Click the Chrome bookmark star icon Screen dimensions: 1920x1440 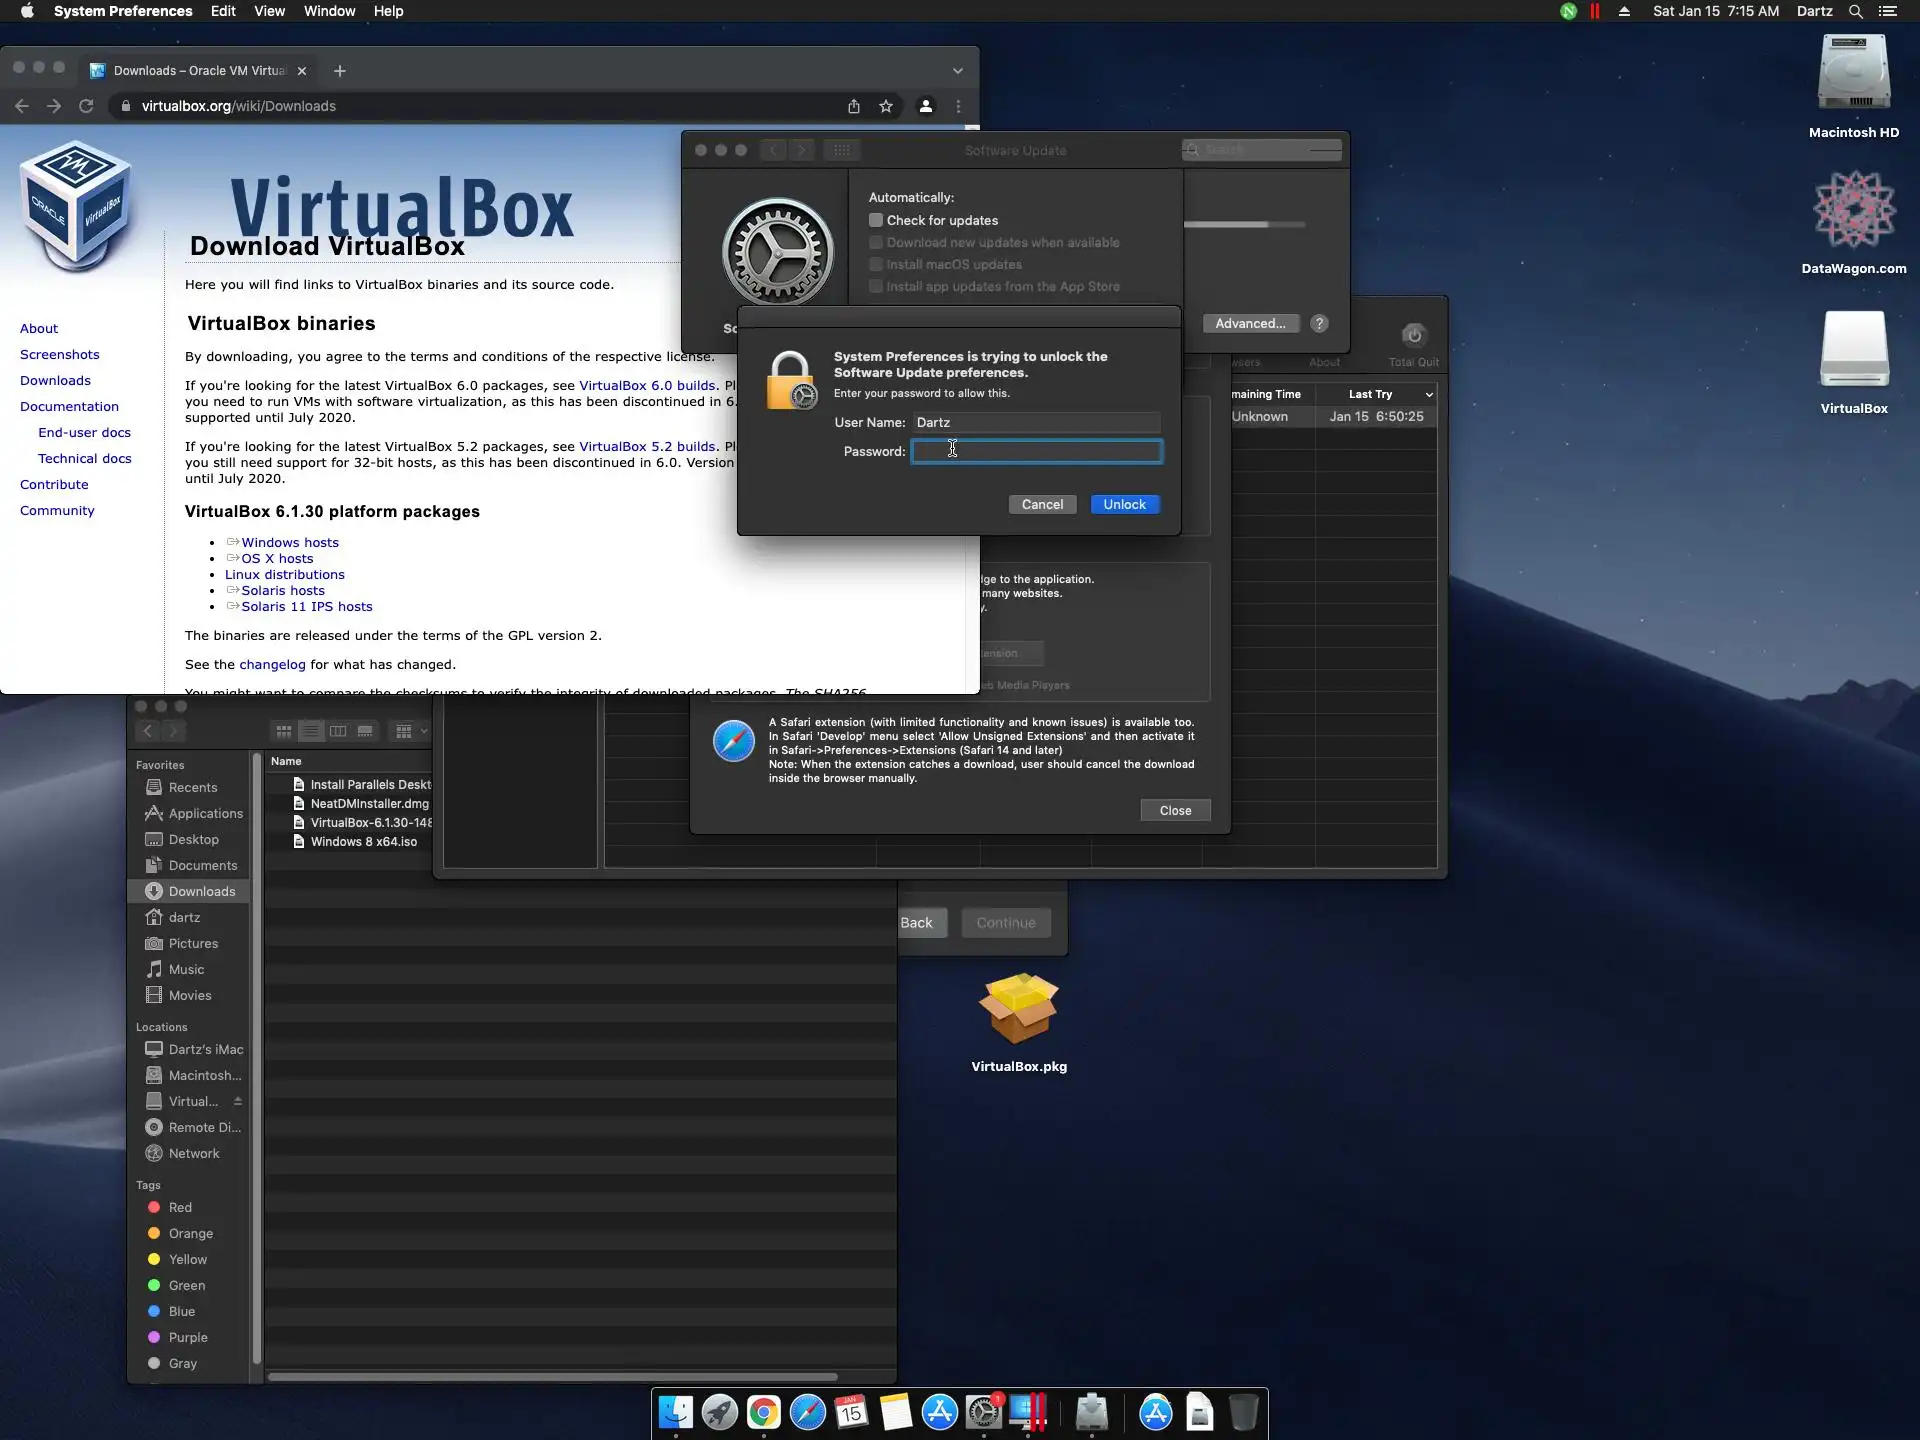pos(886,106)
